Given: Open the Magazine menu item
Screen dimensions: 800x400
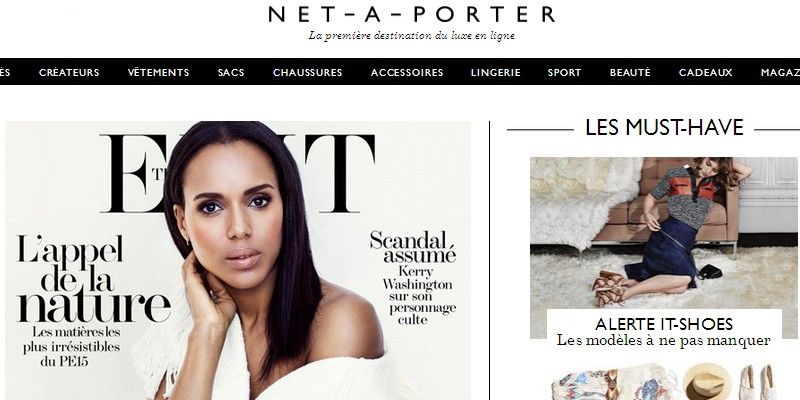Looking at the screenshot, I should pos(780,72).
